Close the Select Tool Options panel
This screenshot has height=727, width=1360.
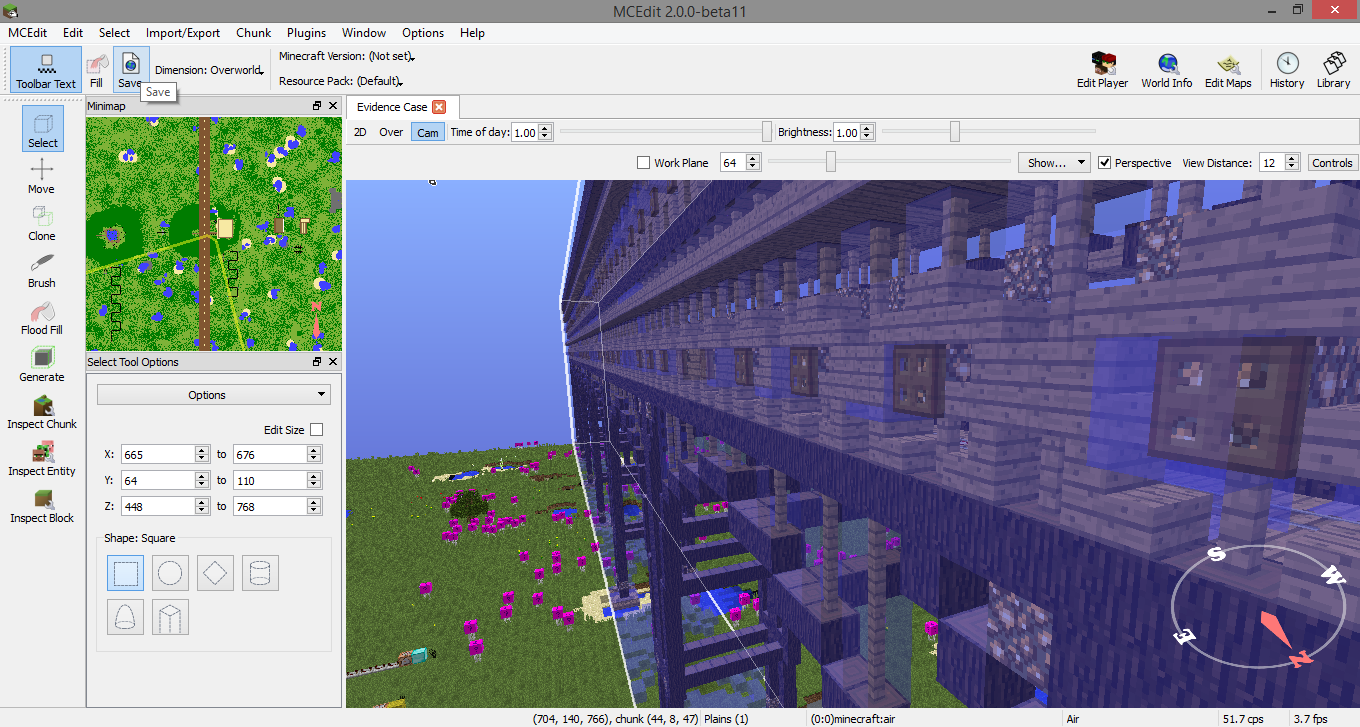pos(334,362)
